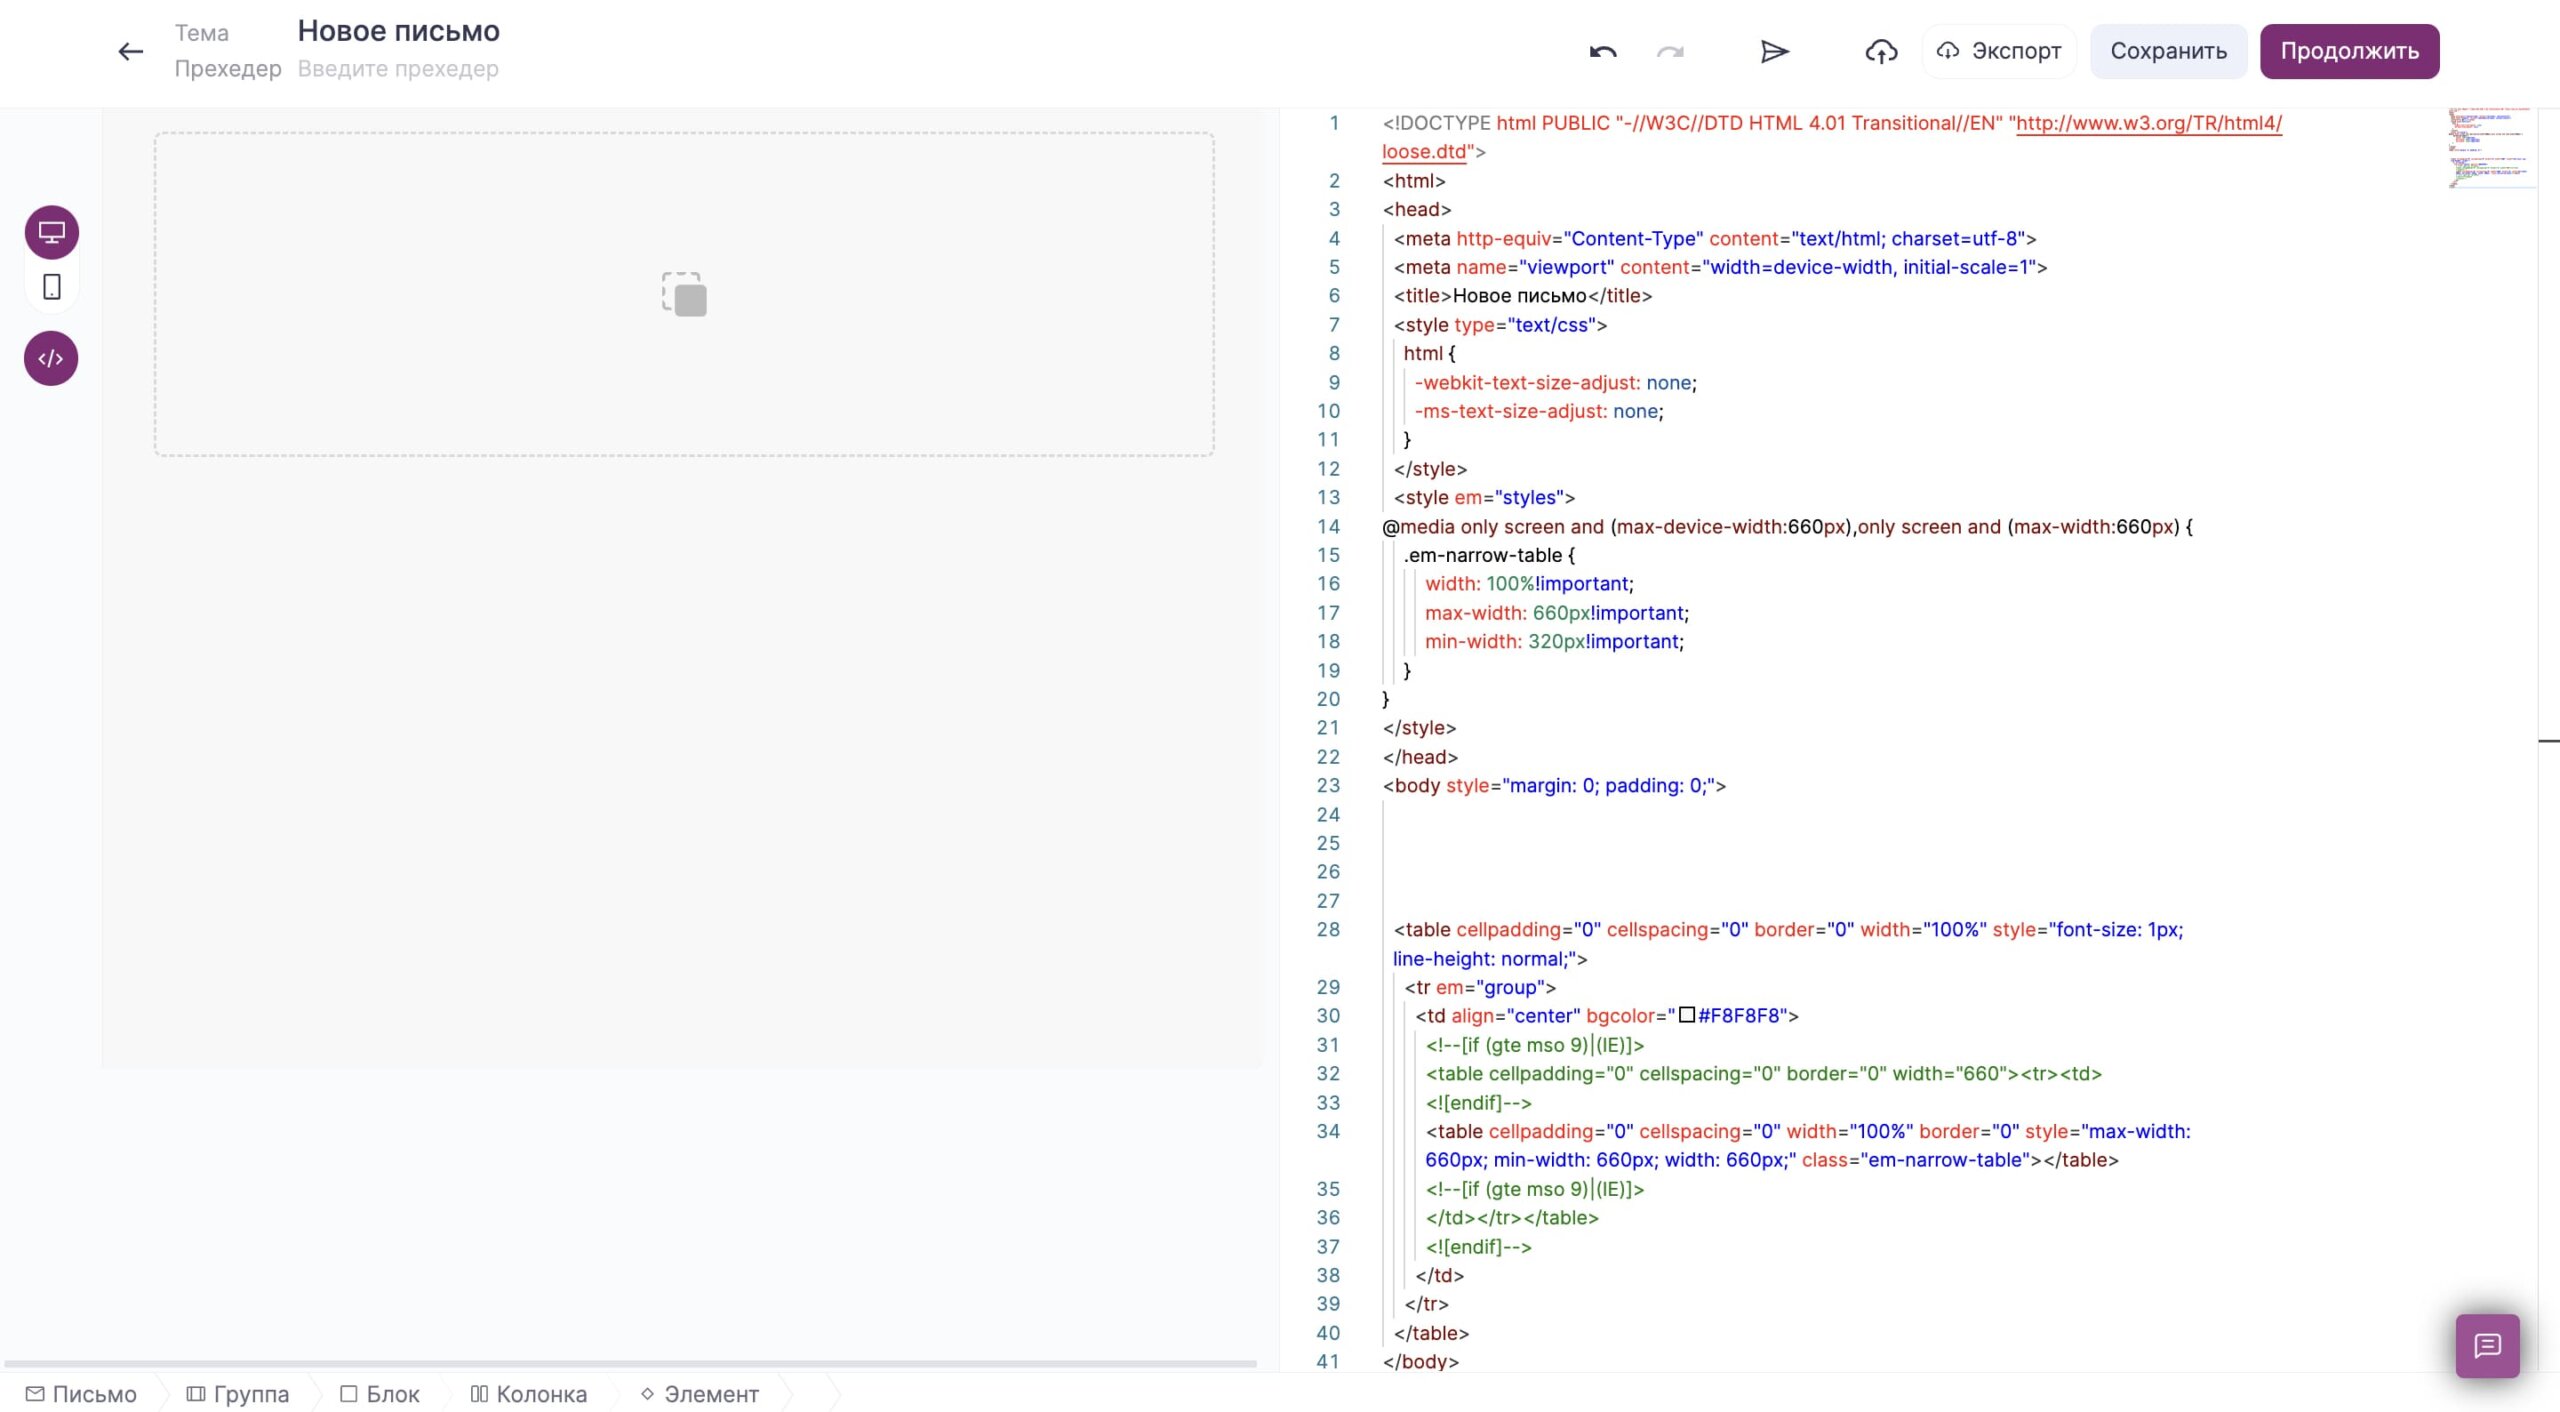Select the Группа breadcrumb
2560x1412 pixels.
pos(238,1394)
